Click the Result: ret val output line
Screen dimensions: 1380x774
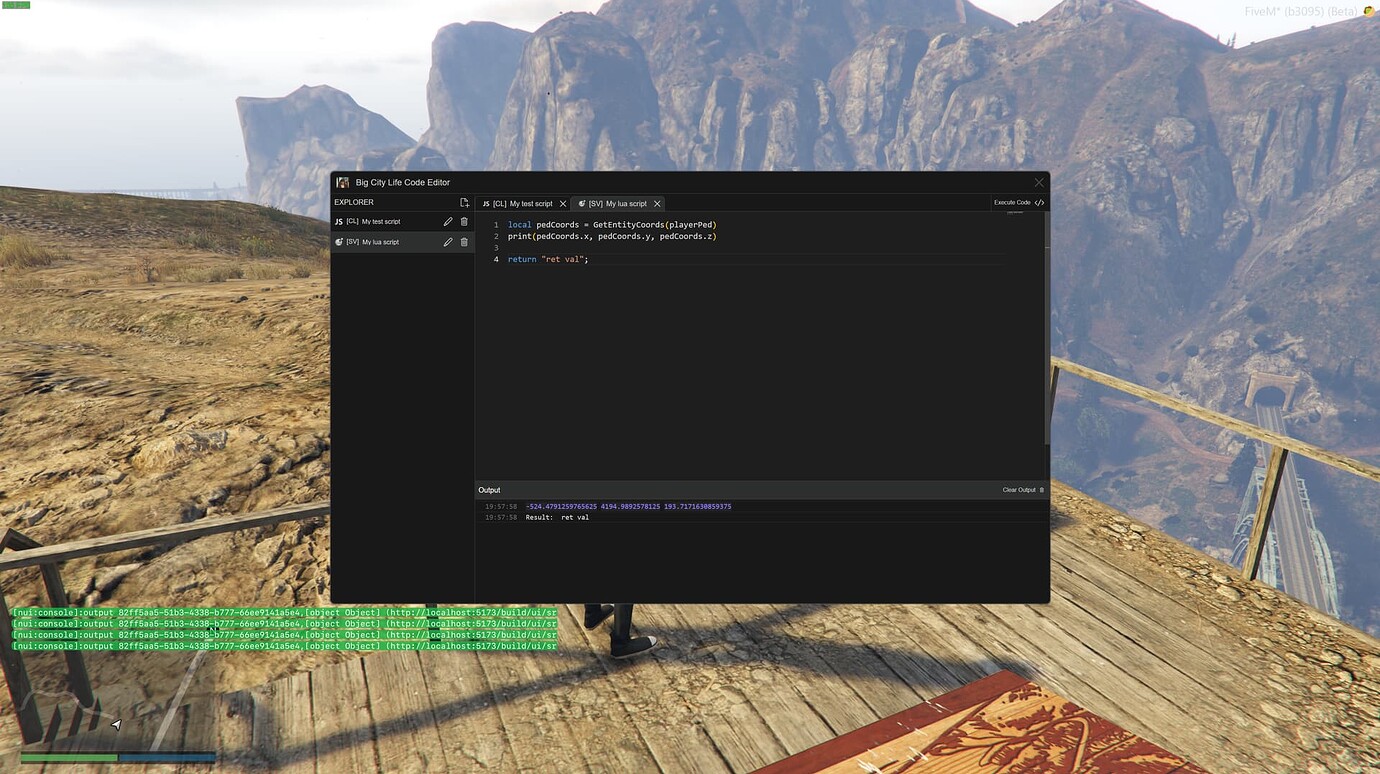coord(557,518)
